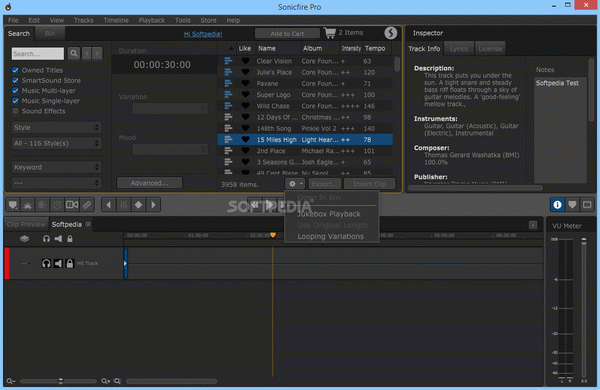The image size is (600, 390).
Task: Open the All - 116 Style(s) dropdown
Action: pos(57,143)
